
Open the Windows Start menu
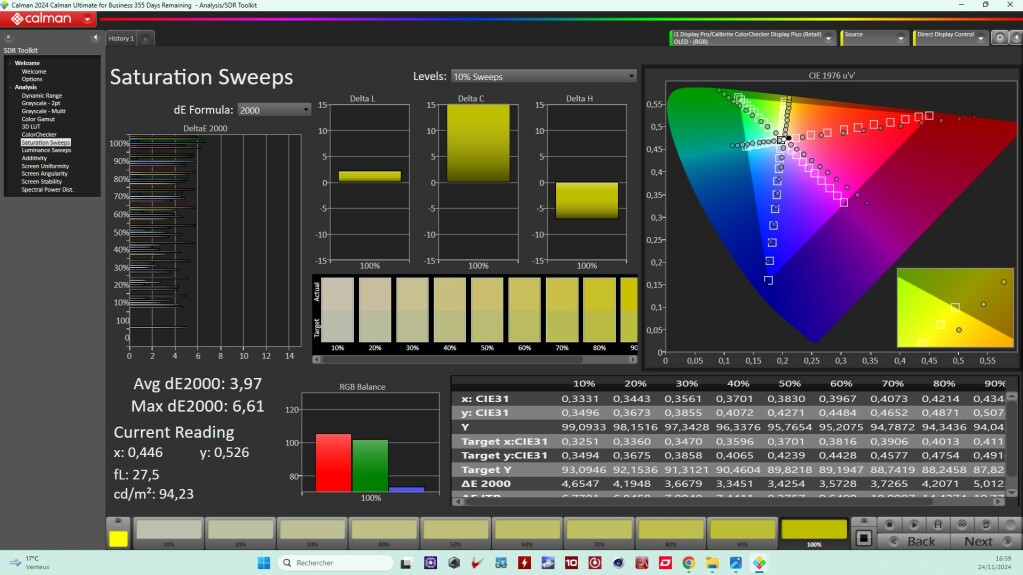[x=264, y=563]
